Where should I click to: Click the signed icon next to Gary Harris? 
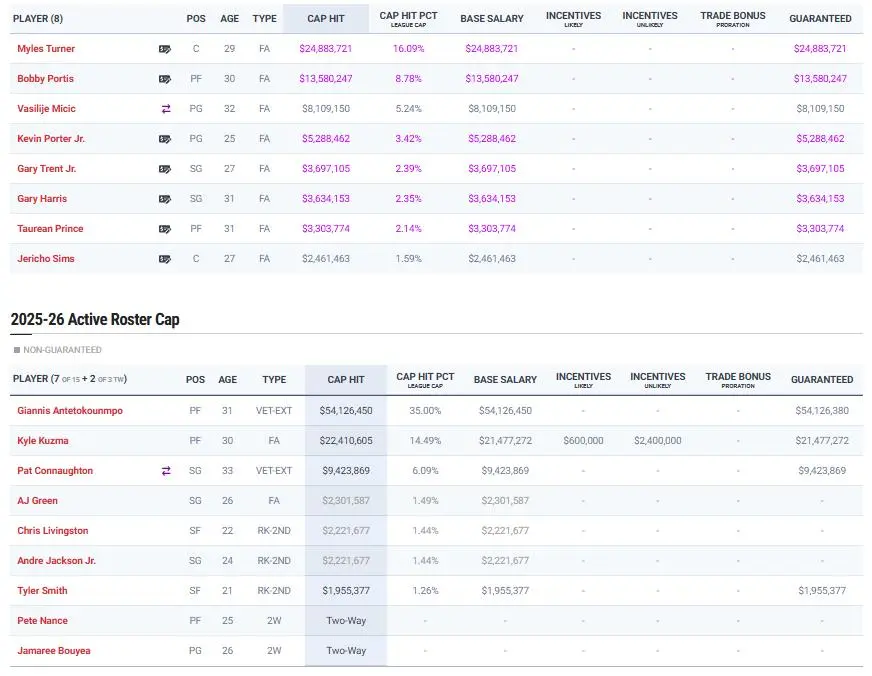[x=165, y=199]
